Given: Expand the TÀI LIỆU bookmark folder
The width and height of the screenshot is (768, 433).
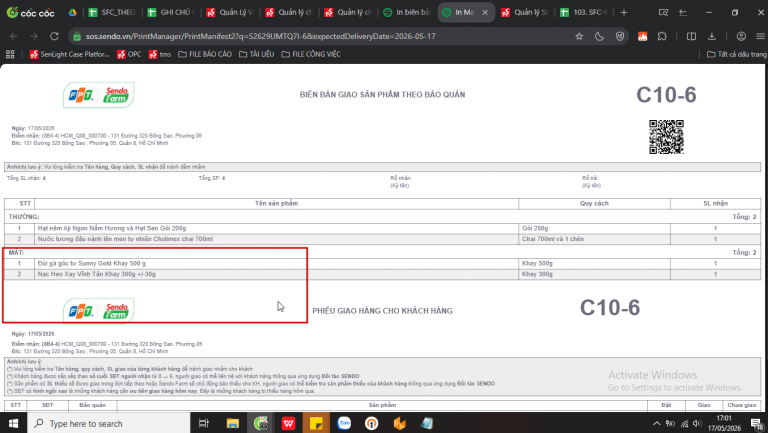Looking at the screenshot, I should 256,54.
